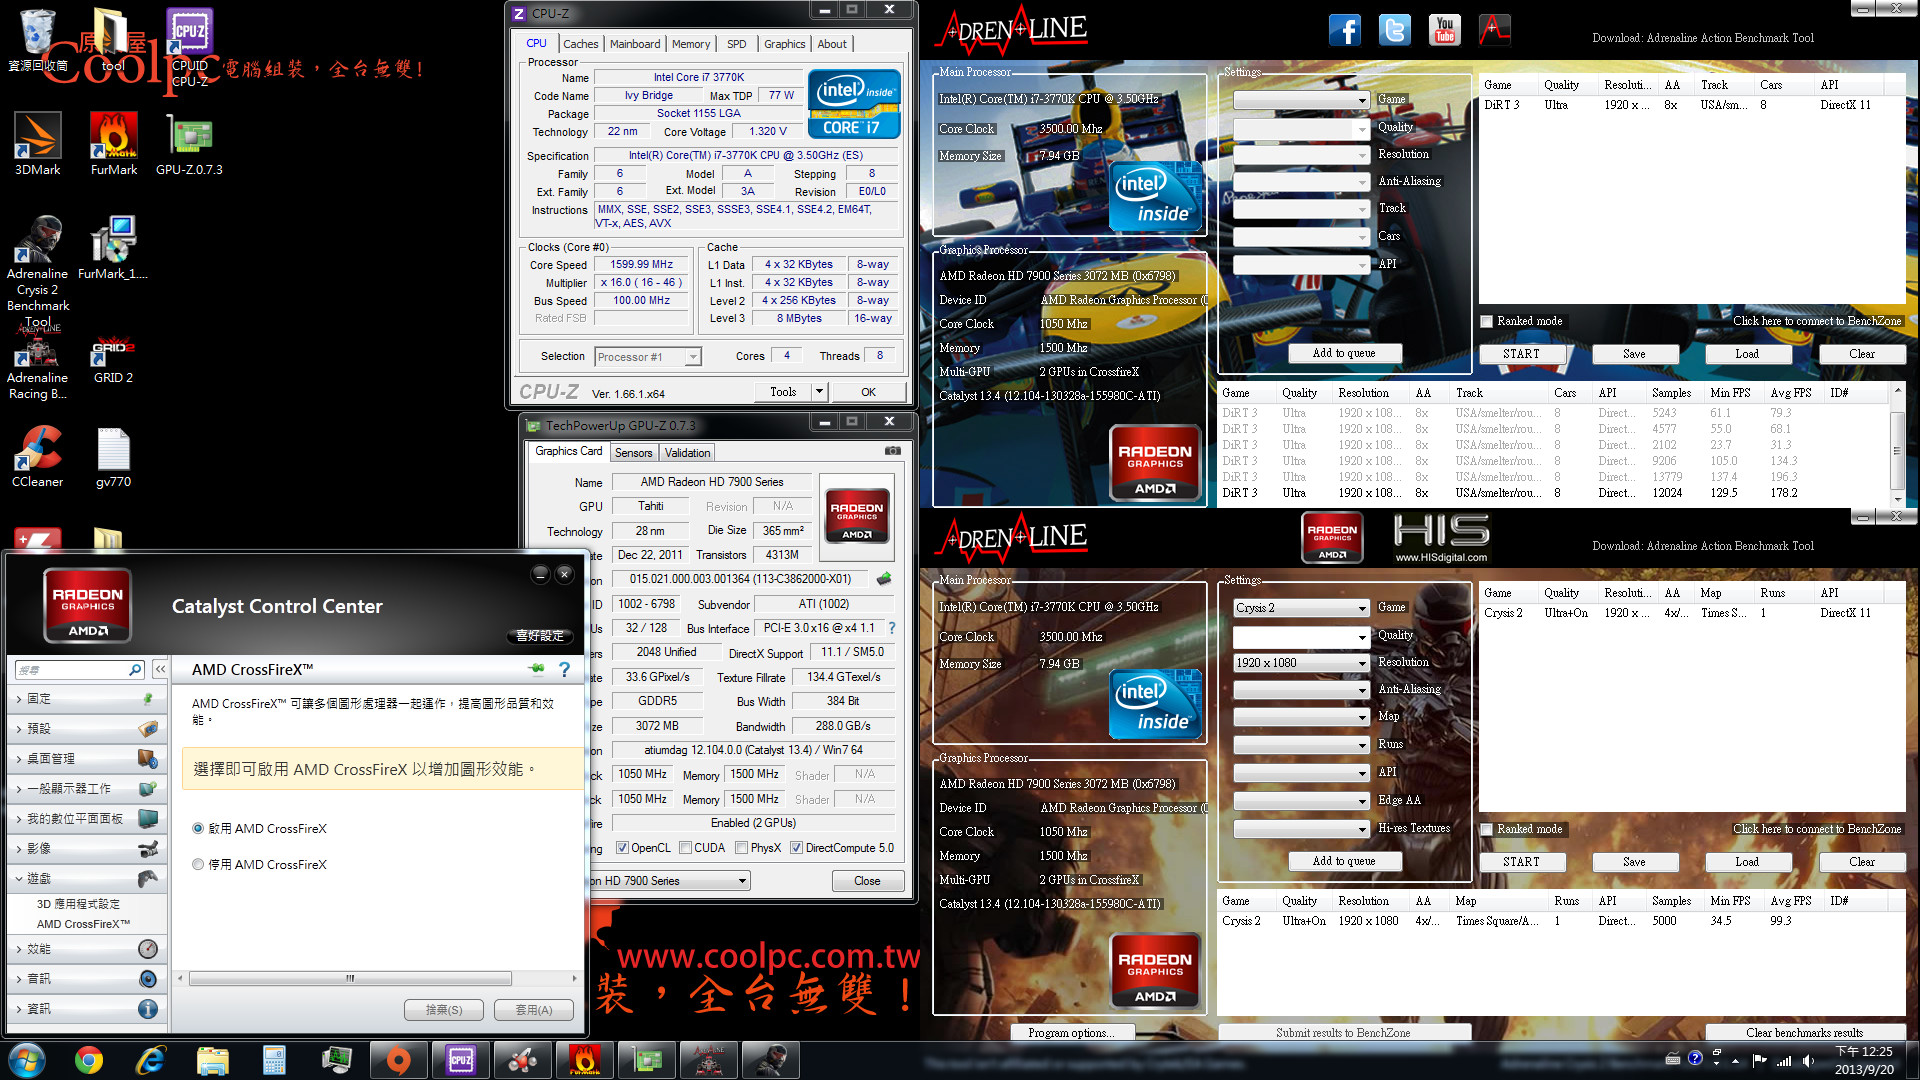Click the magnifier icon in Catalyst search box

[x=135, y=669]
